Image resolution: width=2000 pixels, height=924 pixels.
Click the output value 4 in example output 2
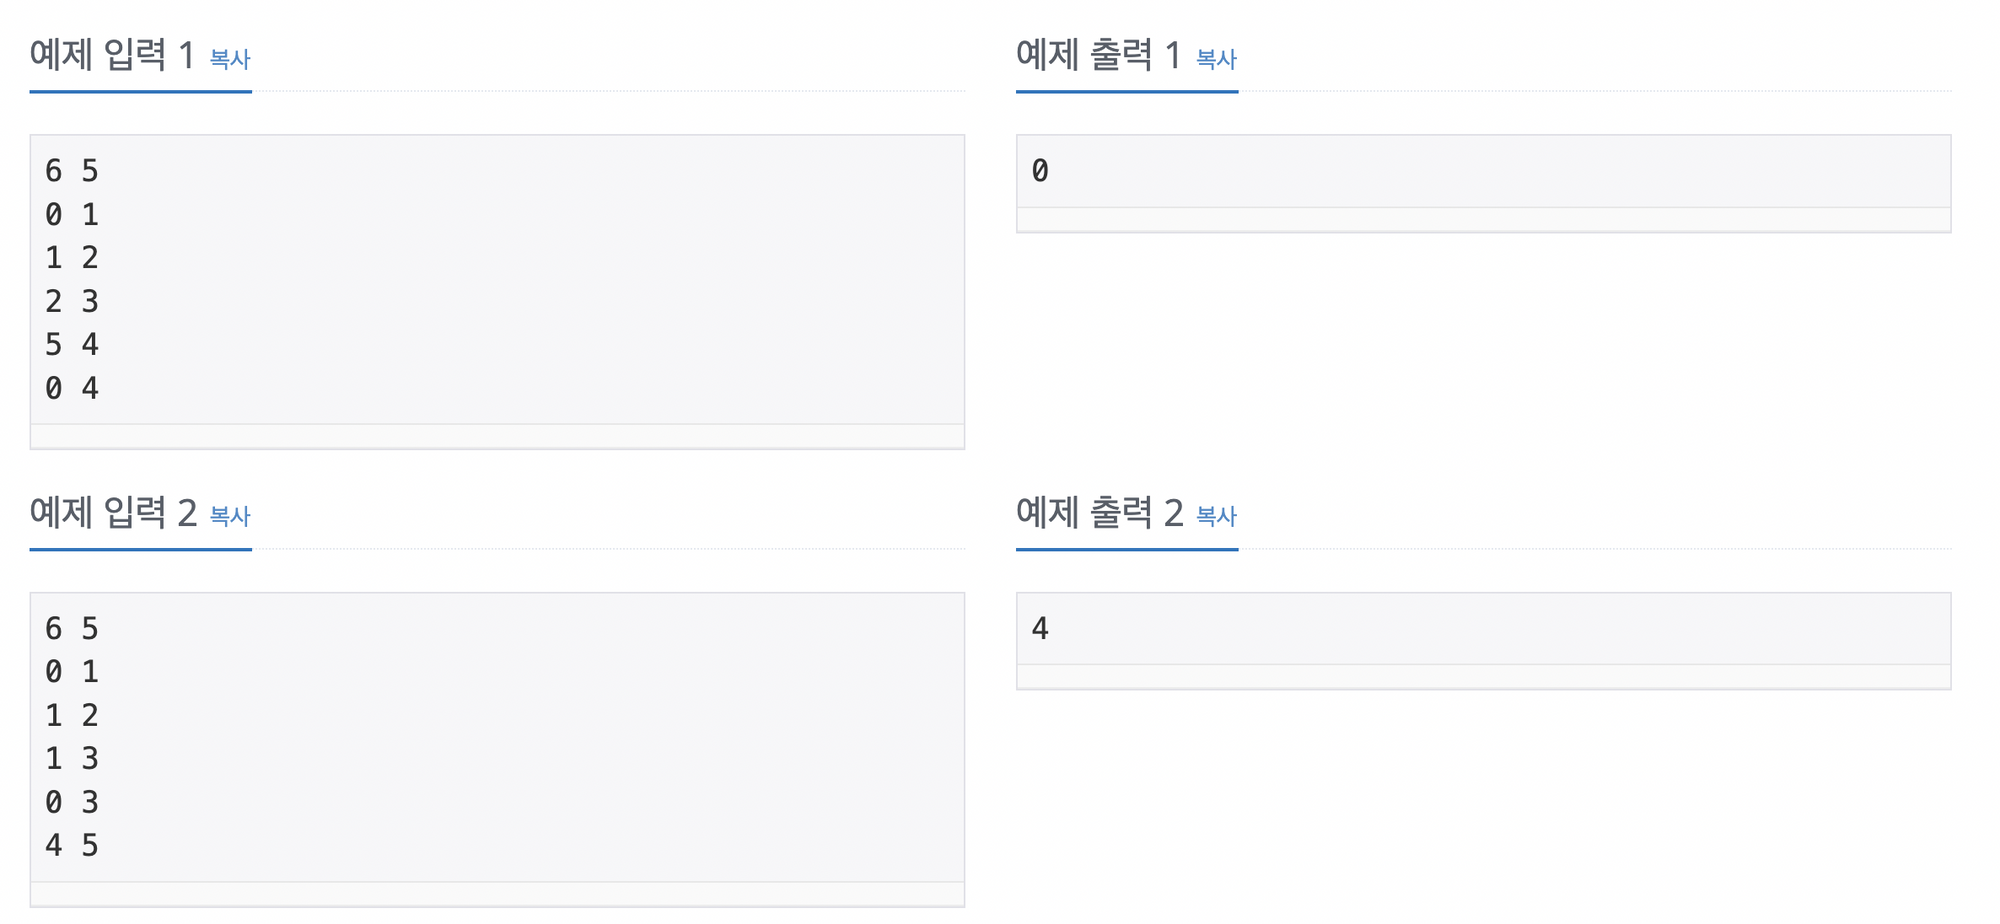point(1040,628)
